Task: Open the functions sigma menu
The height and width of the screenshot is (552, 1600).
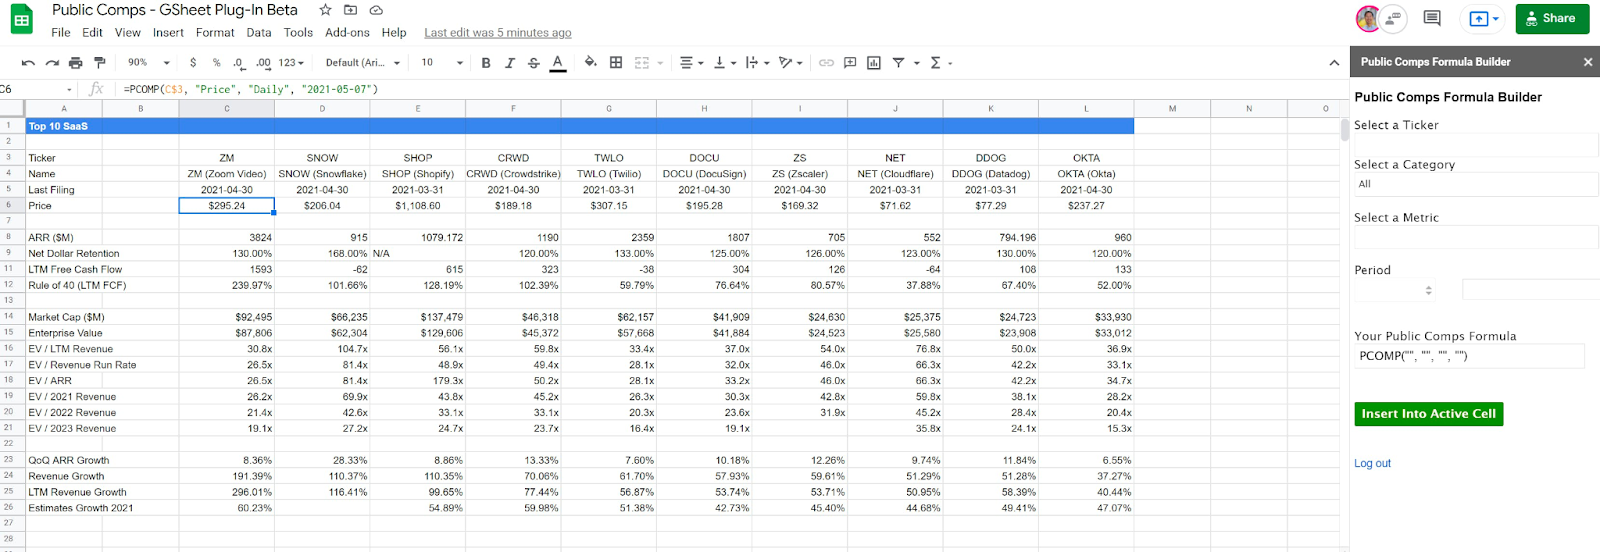Action: [x=936, y=63]
